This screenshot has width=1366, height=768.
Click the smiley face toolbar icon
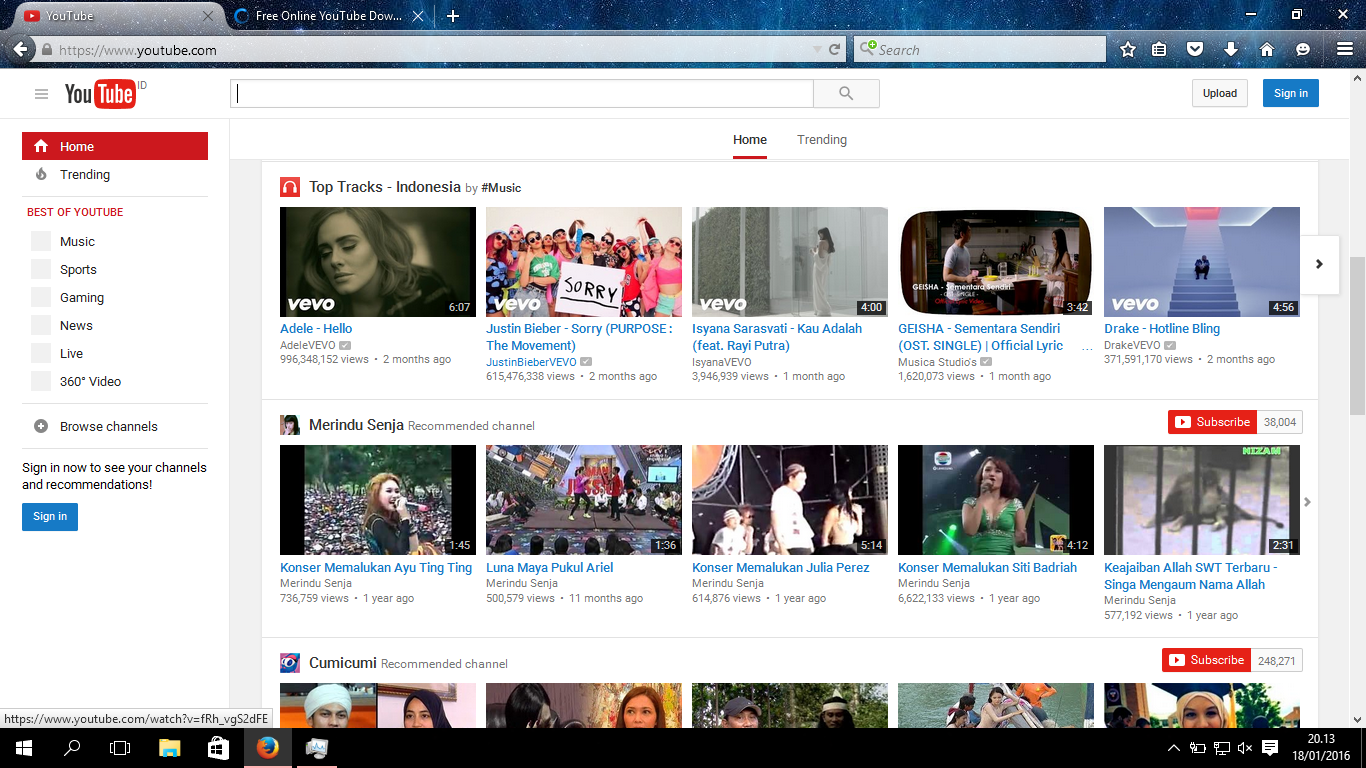coord(1302,50)
